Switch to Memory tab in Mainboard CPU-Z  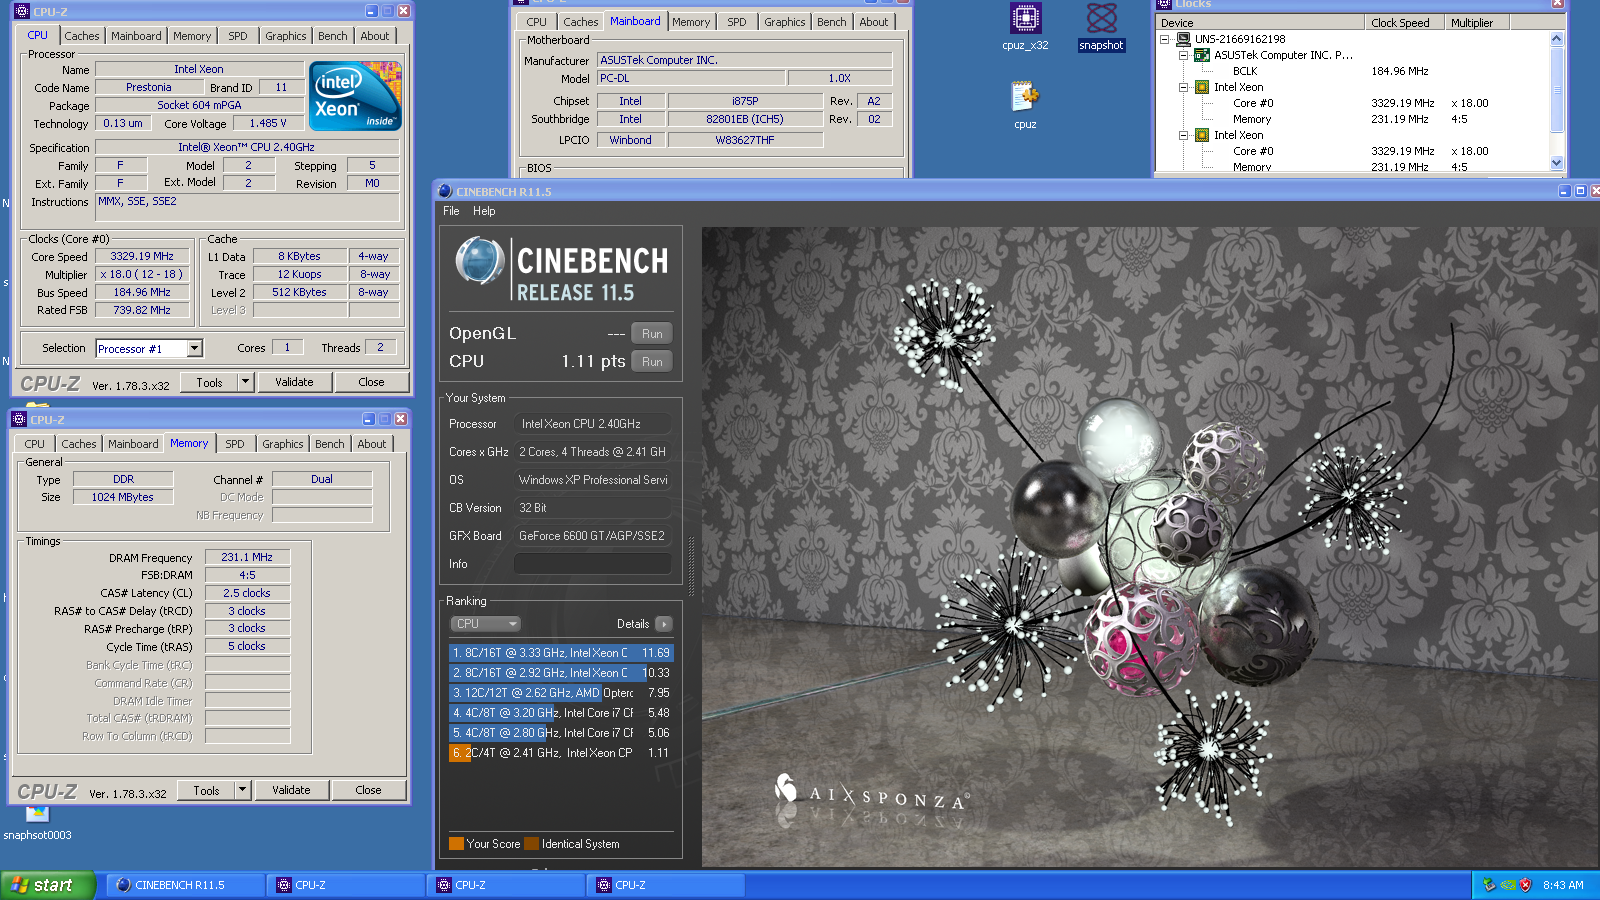pyautogui.click(x=691, y=22)
